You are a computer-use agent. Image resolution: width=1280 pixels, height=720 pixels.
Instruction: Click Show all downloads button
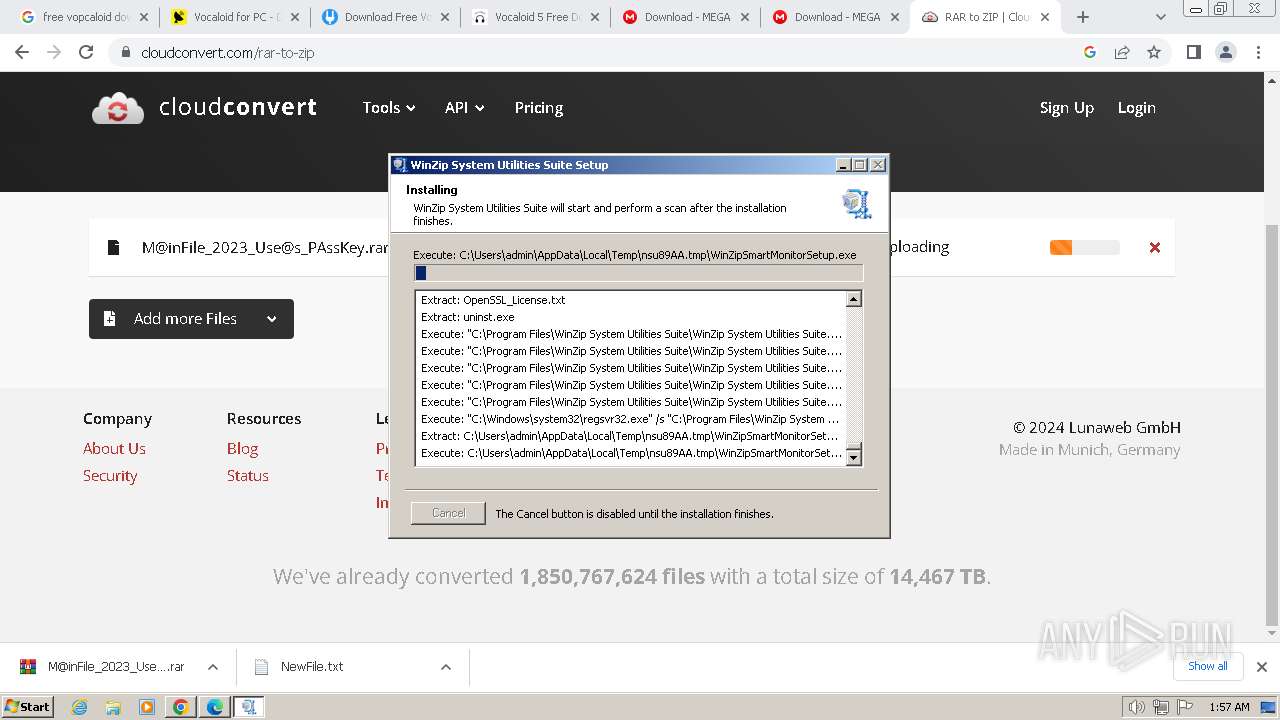click(x=1207, y=666)
